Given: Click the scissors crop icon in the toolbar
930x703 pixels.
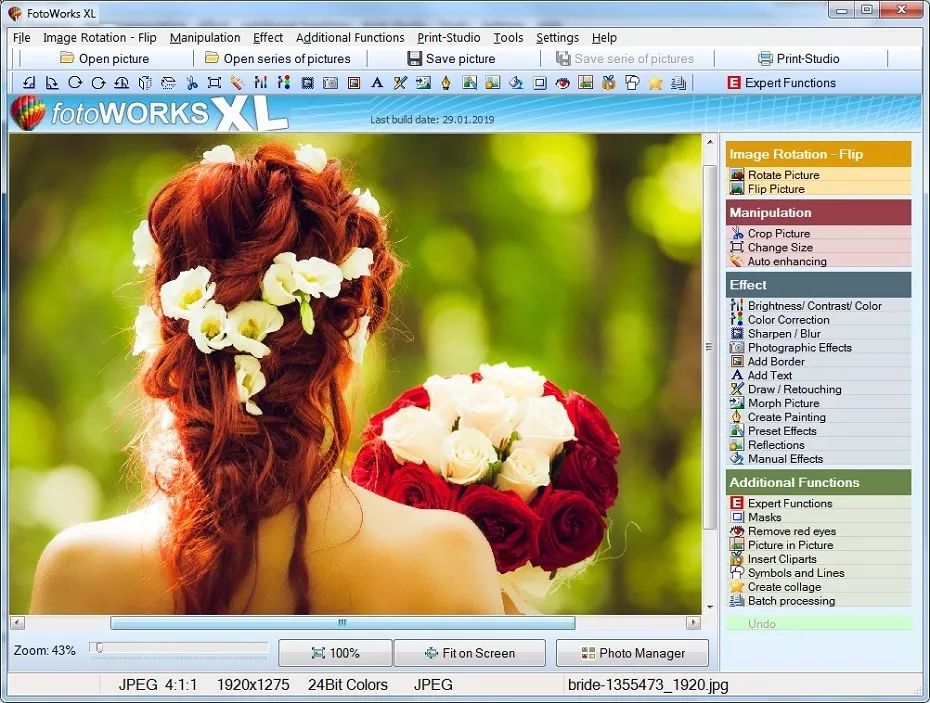Looking at the screenshot, I should [x=192, y=83].
